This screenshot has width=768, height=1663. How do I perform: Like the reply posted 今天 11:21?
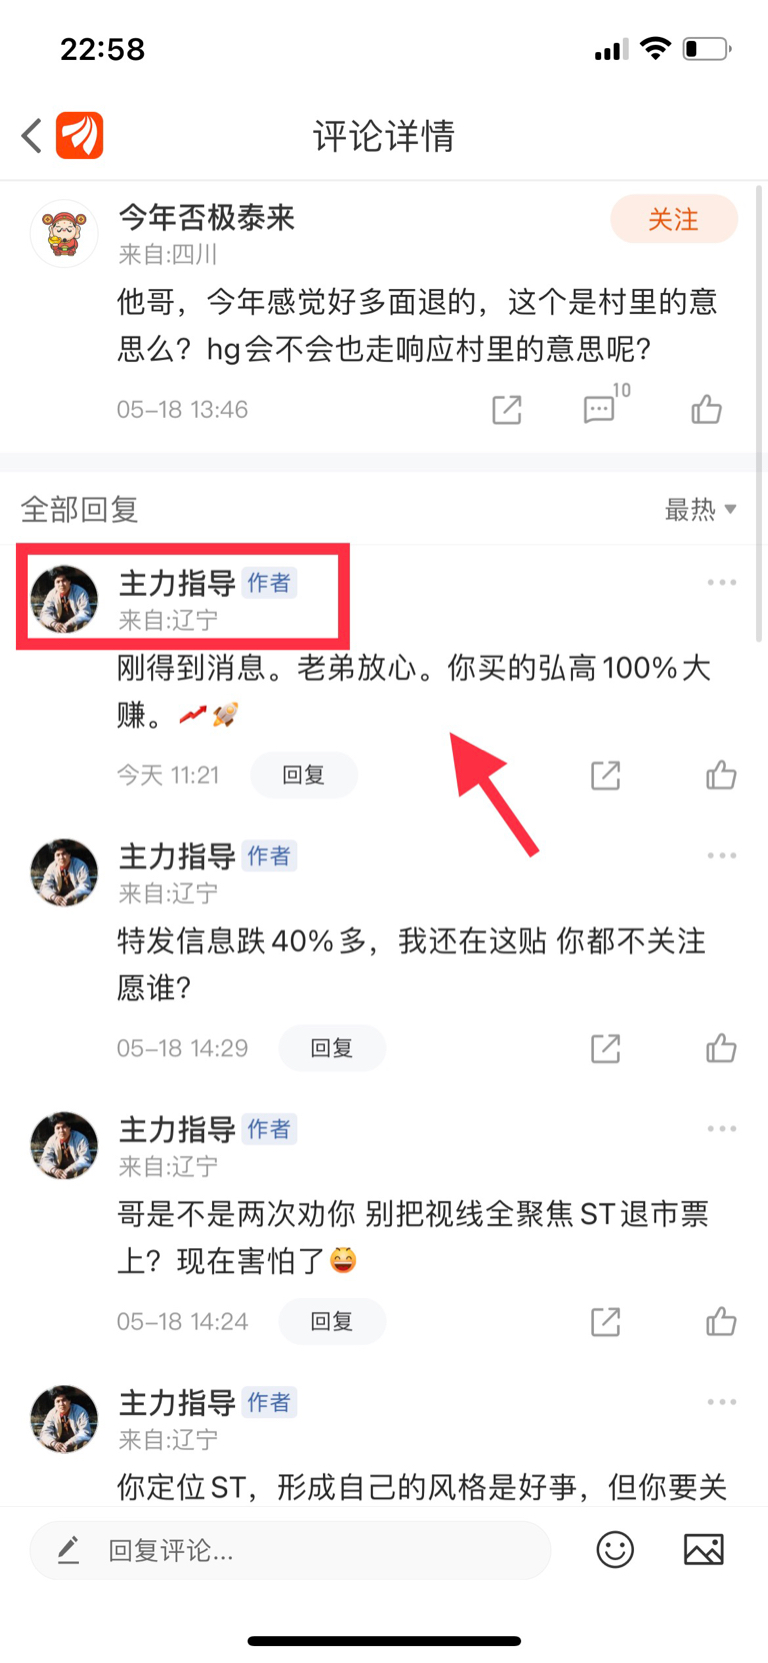pyautogui.click(x=721, y=775)
